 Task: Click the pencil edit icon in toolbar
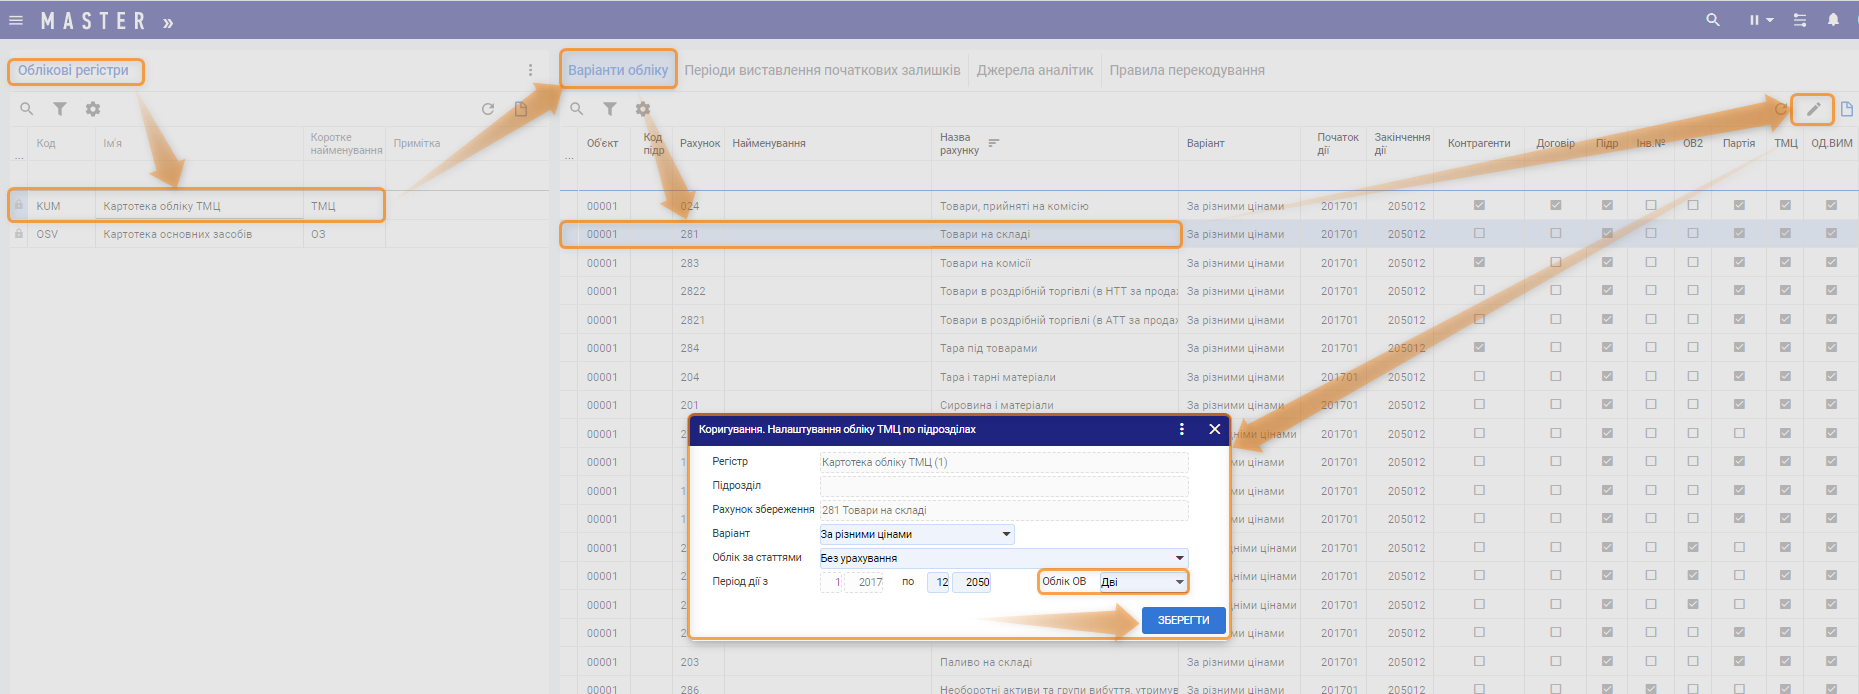pyautogui.click(x=1813, y=109)
